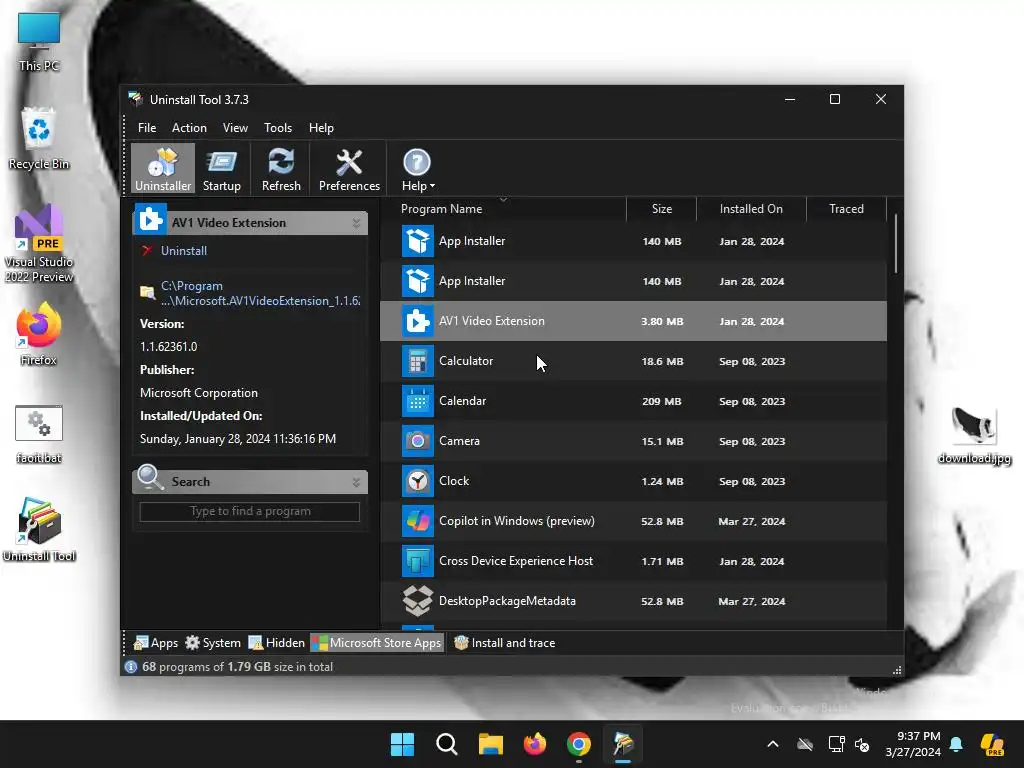1024x768 pixels.
Task: Collapse the Search panel
Action: coord(356,482)
